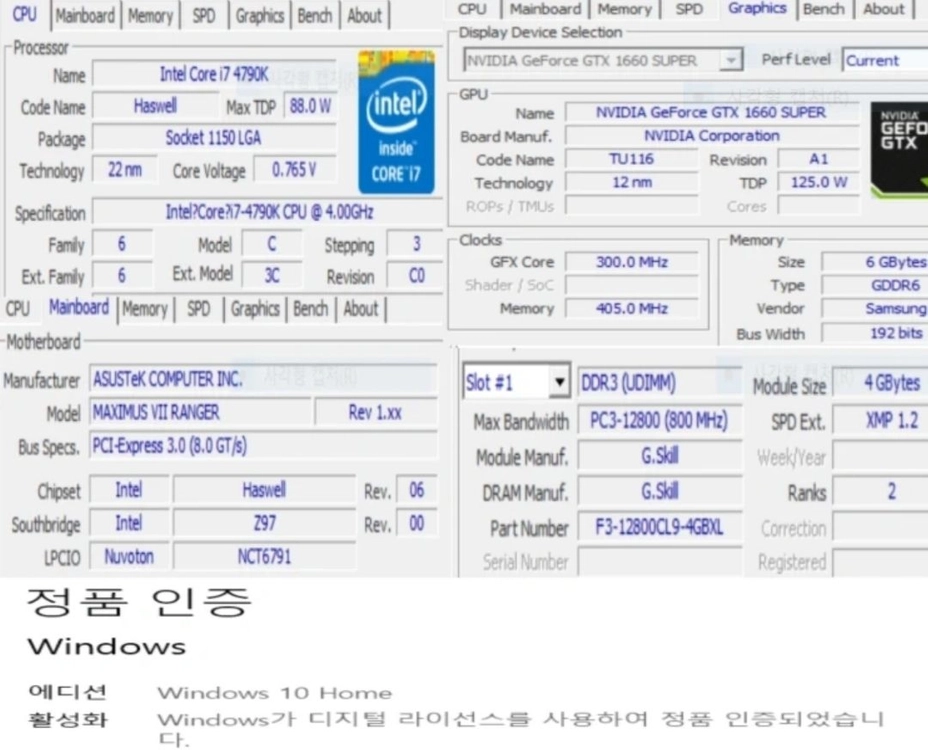Select About tab in Graphics panel
The width and height of the screenshot is (928, 750).
884,9
